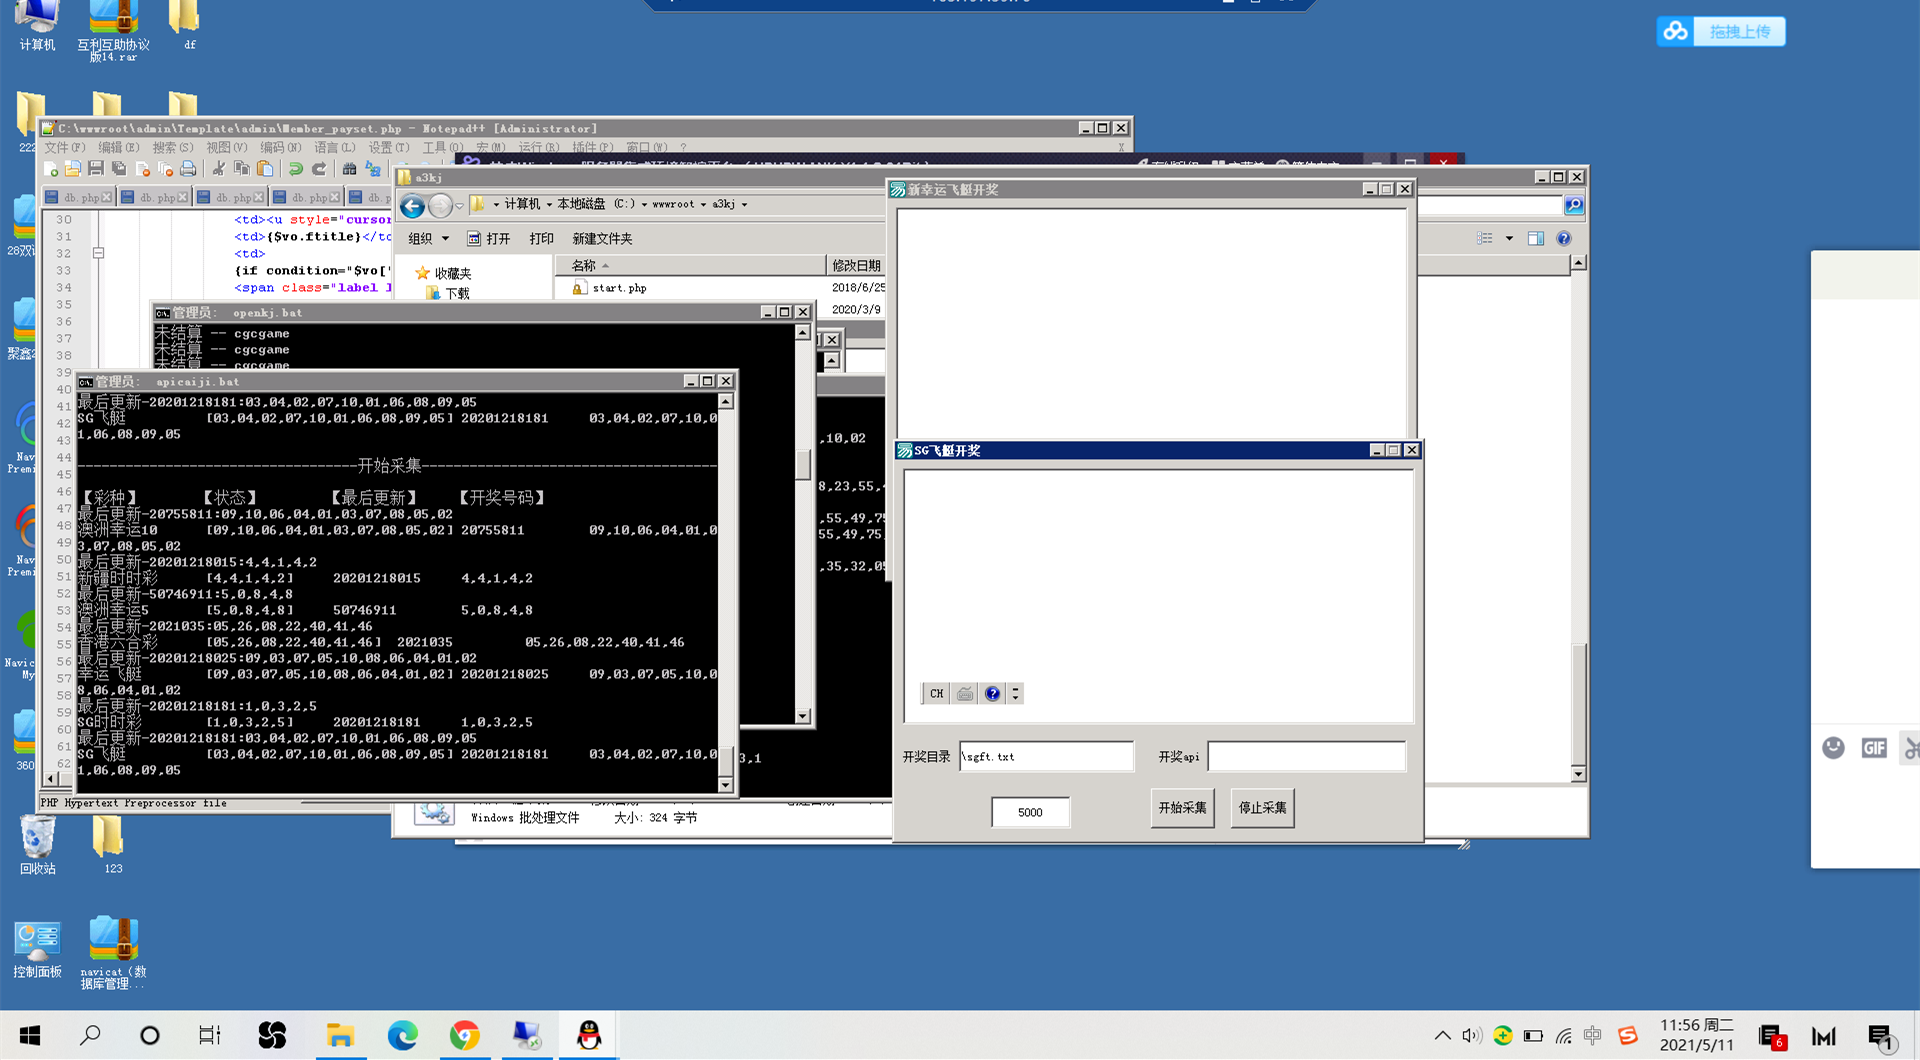Open the 语言(L) menu in Notepad++

point(335,147)
